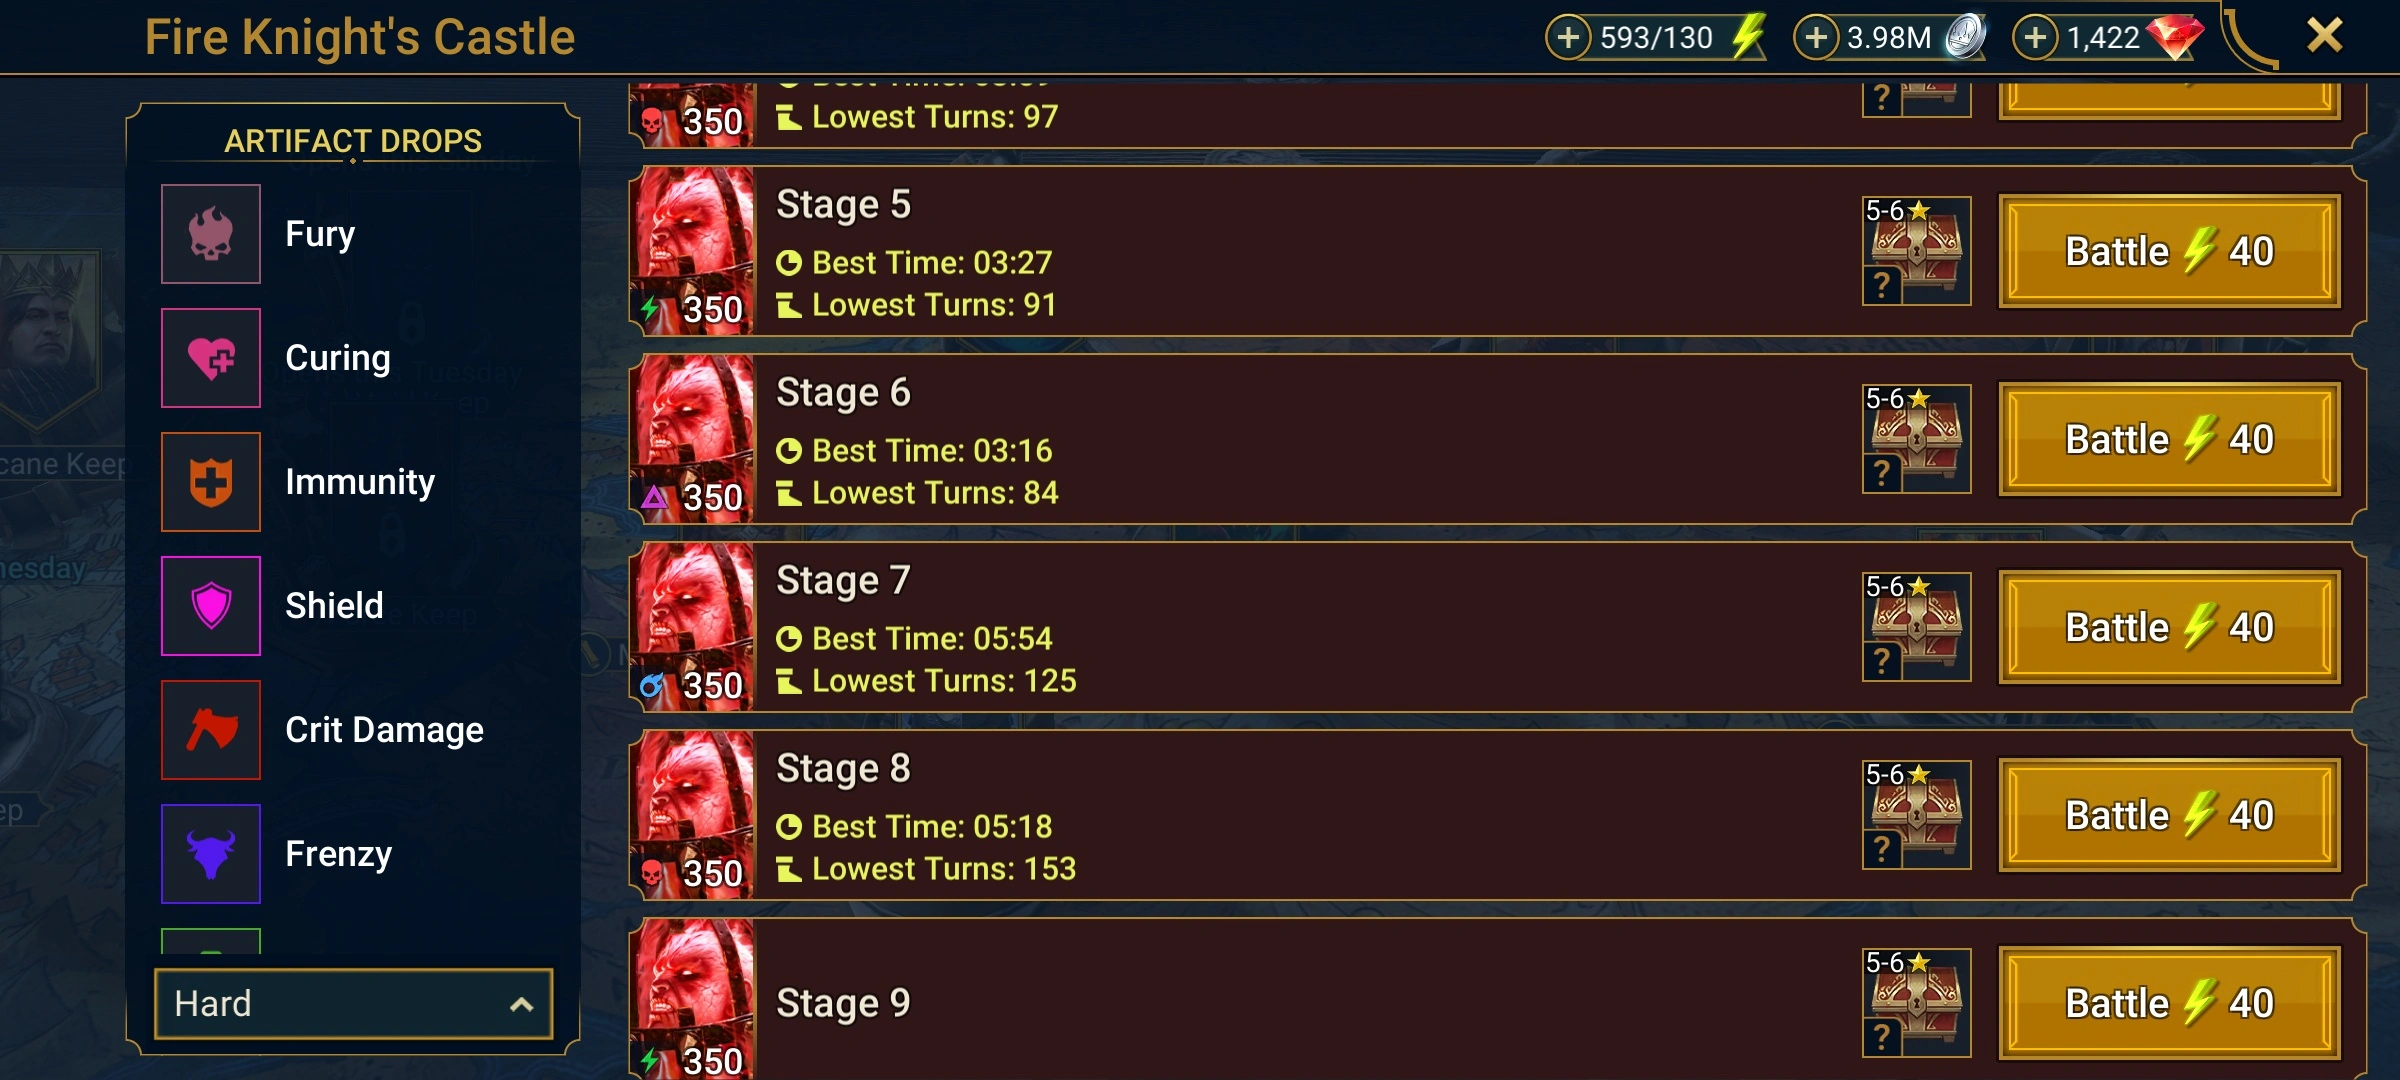2400x1080 pixels.
Task: Launch the Stage 9 battle
Action: pyautogui.click(x=2170, y=1003)
